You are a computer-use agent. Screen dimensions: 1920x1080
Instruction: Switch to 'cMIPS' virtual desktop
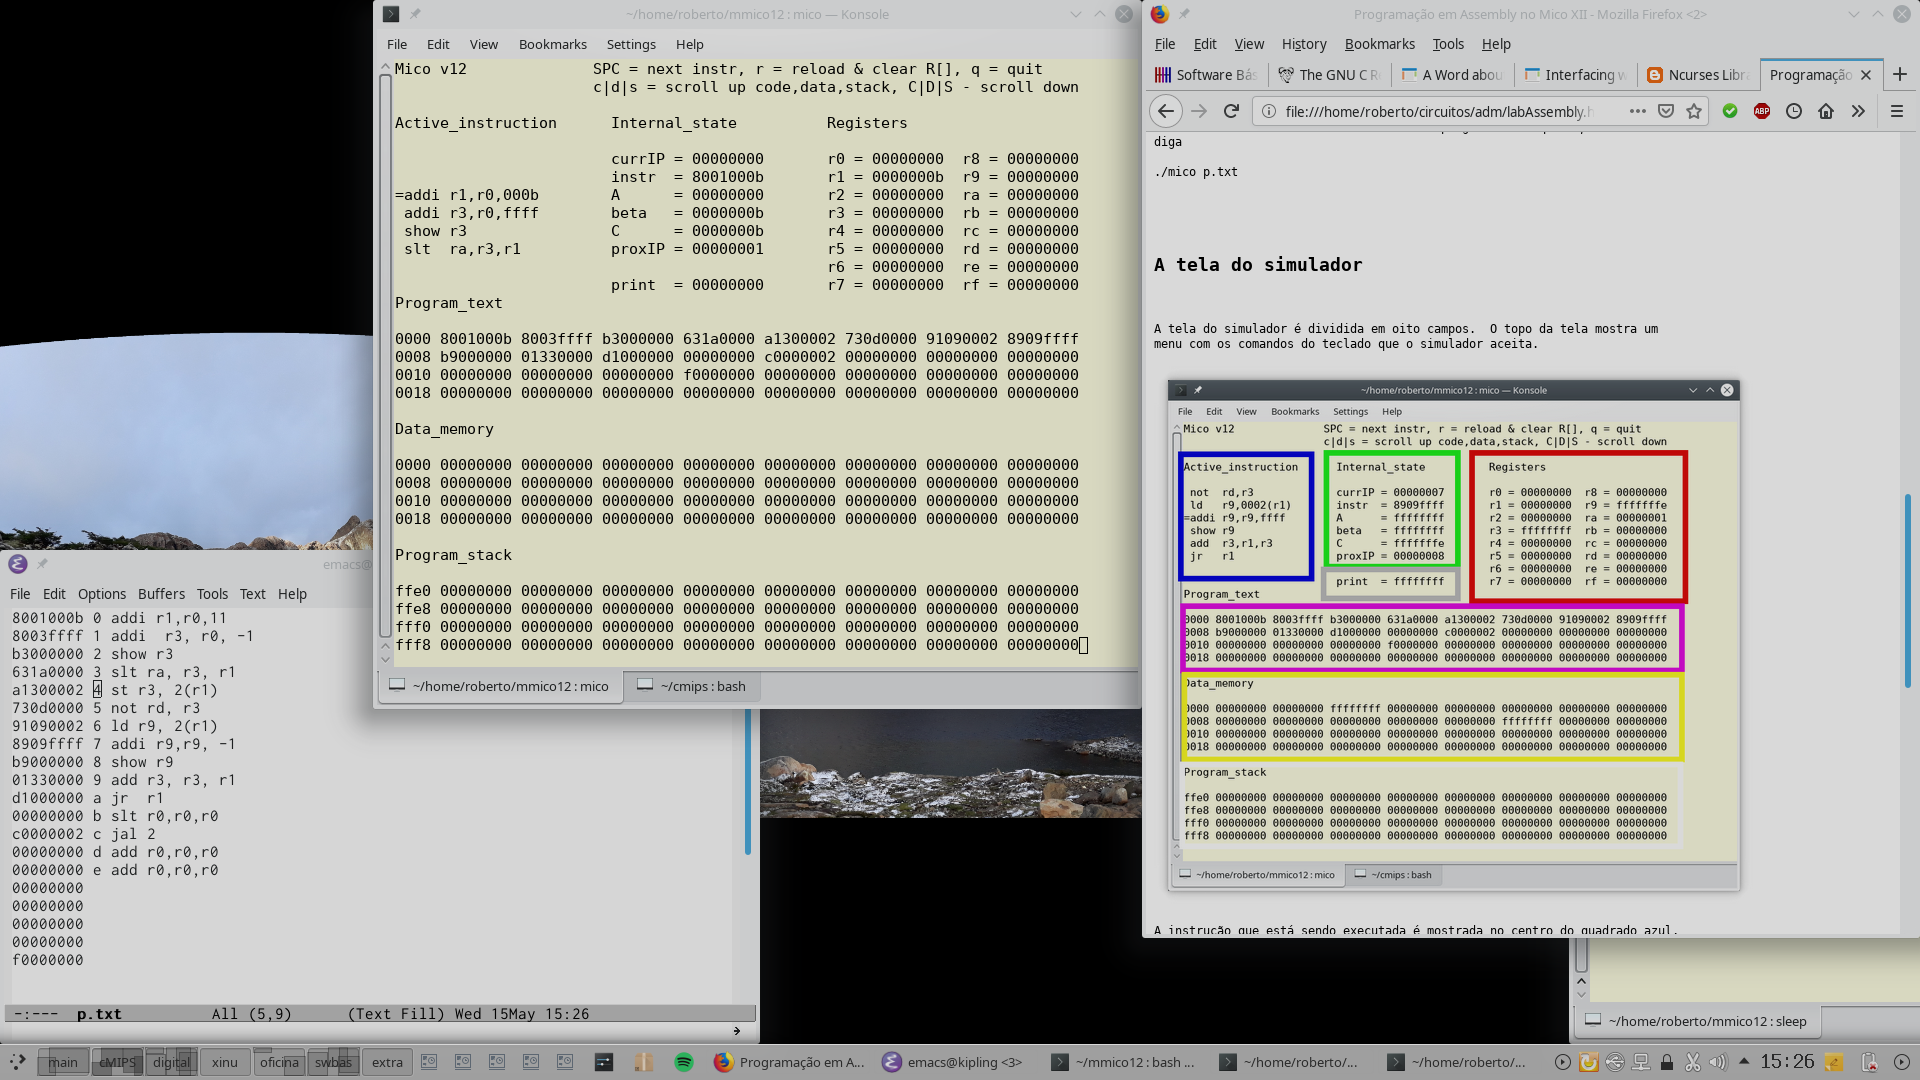pos(117,1062)
